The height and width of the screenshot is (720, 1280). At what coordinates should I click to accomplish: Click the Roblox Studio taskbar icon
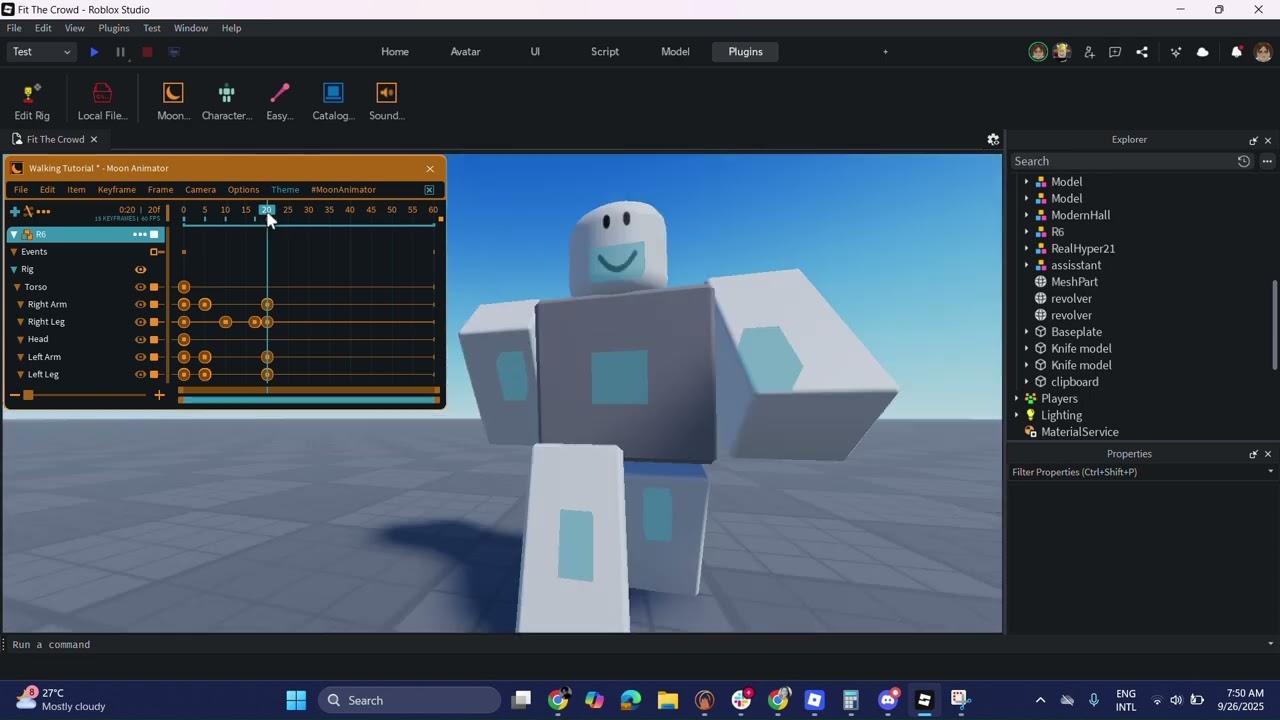click(x=924, y=700)
